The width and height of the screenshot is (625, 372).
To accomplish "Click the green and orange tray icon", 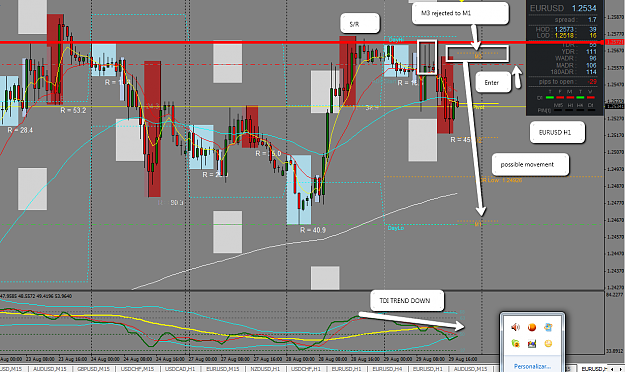I will [x=515, y=343].
